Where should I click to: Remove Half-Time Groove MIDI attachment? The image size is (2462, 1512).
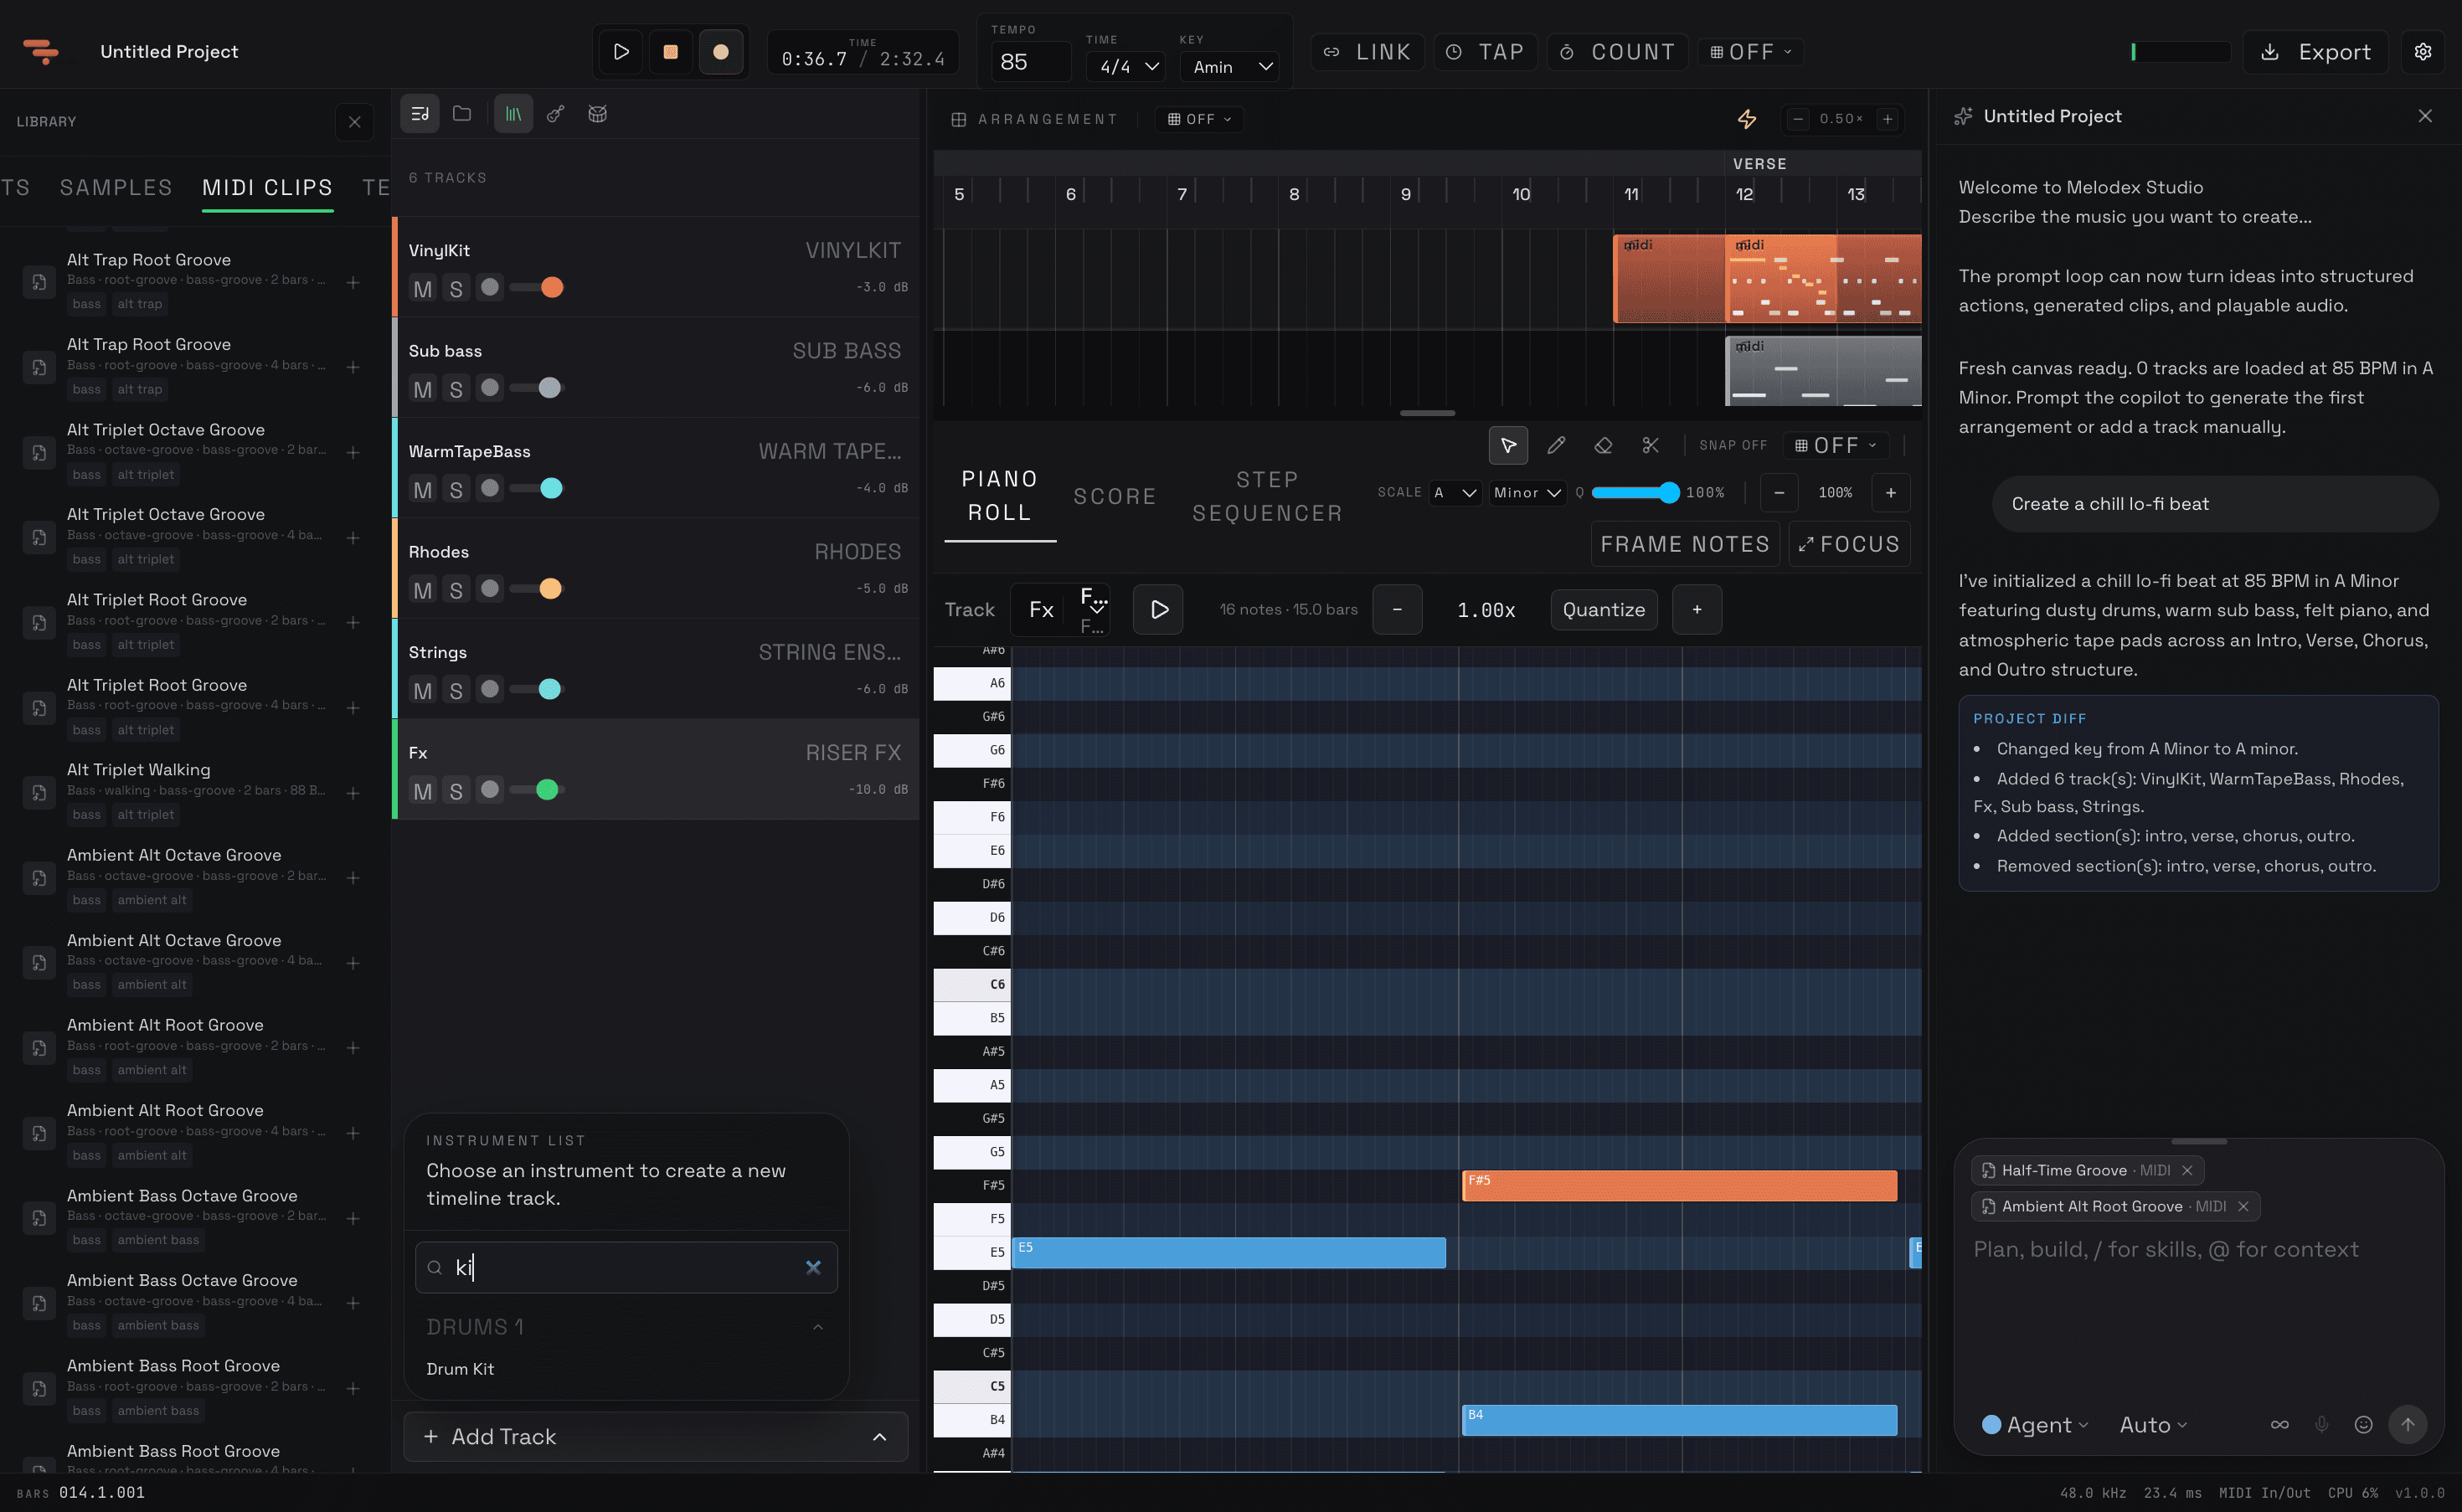tap(2187, 1170)
